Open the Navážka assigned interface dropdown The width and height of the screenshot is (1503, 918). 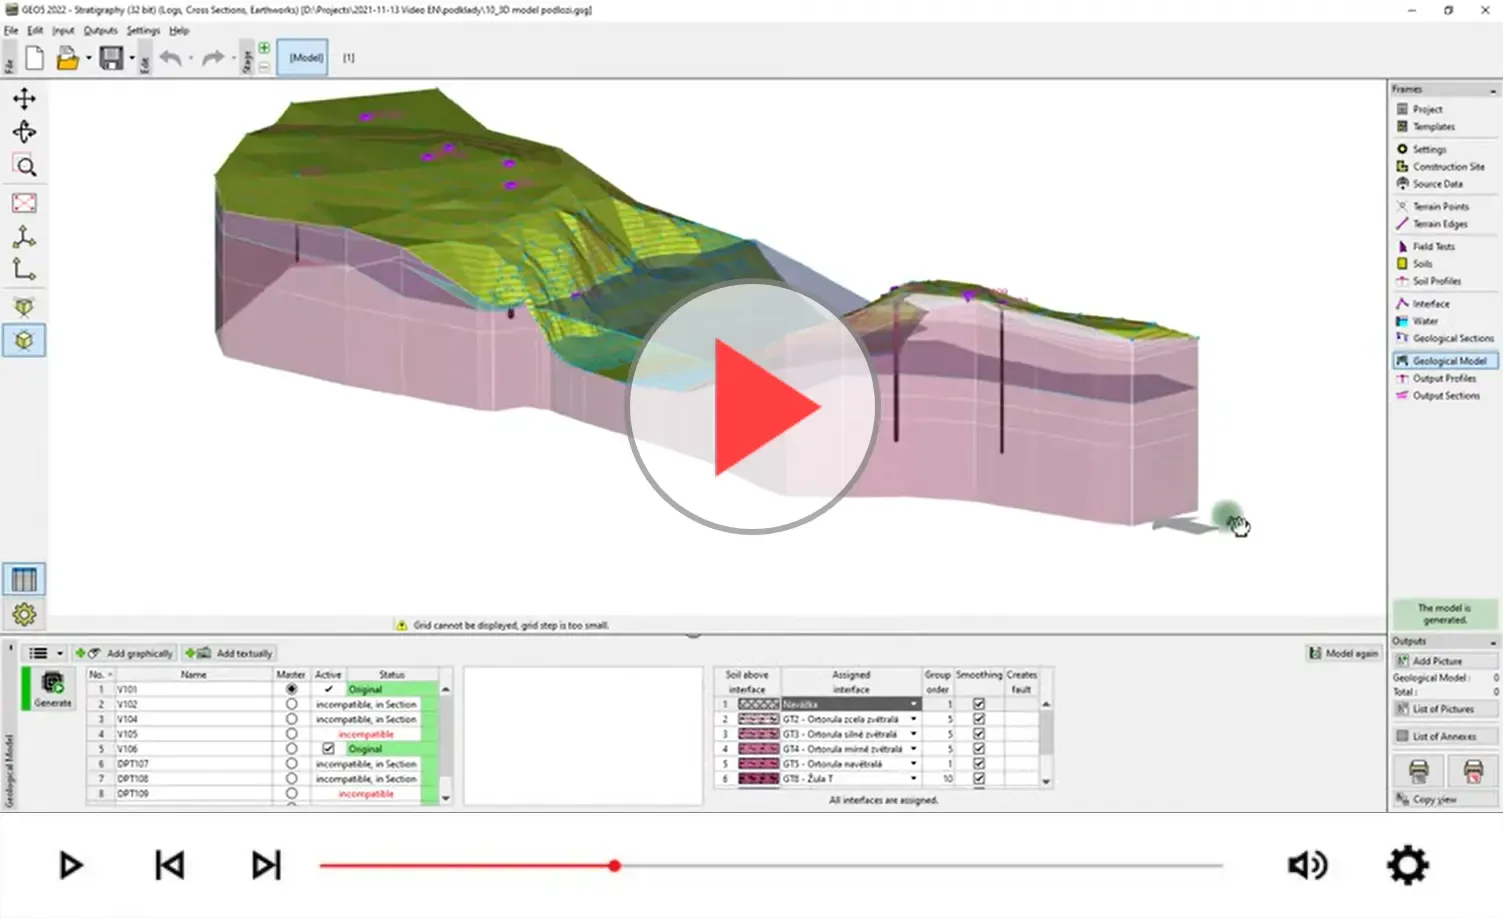pyautogui.click(x=913, y=704)
